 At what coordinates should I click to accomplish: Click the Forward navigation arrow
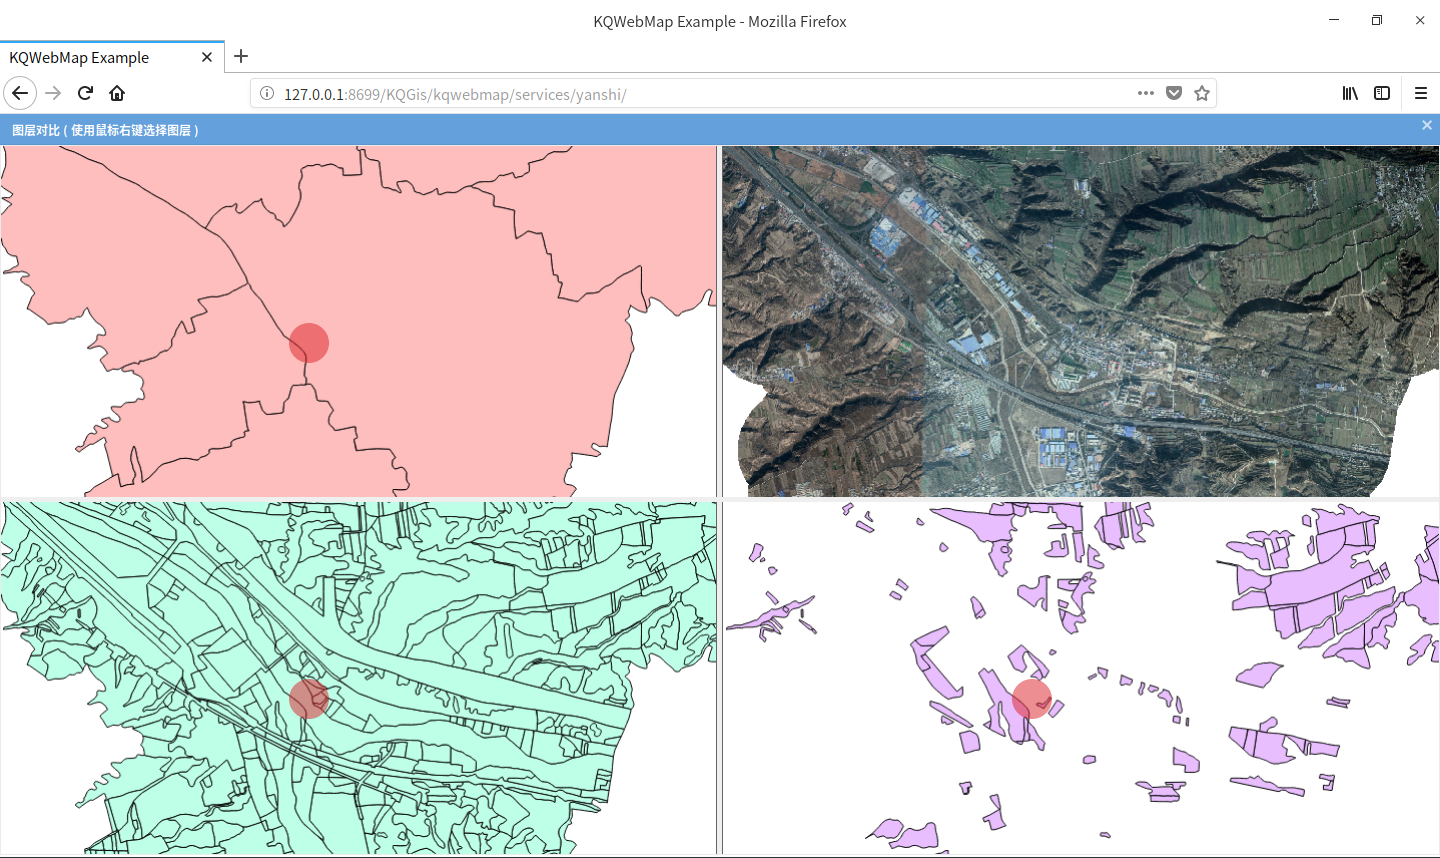point(53,93)
